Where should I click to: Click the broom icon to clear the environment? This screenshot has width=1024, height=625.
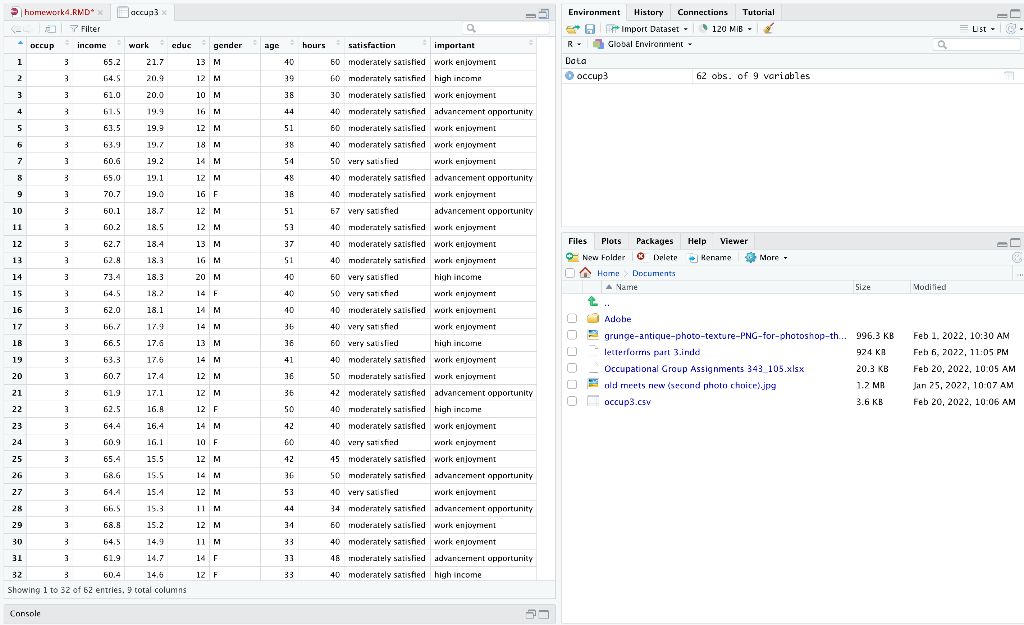(768, 28)
